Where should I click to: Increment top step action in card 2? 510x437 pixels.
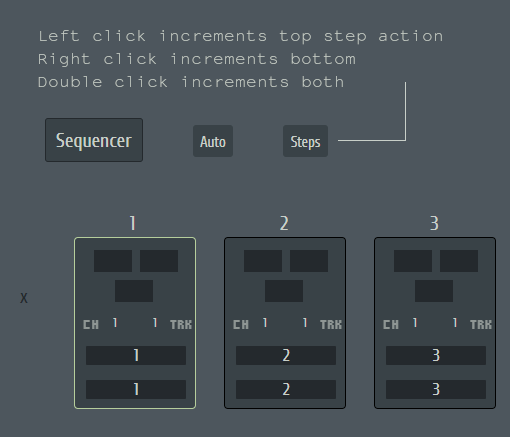[286, 355]
